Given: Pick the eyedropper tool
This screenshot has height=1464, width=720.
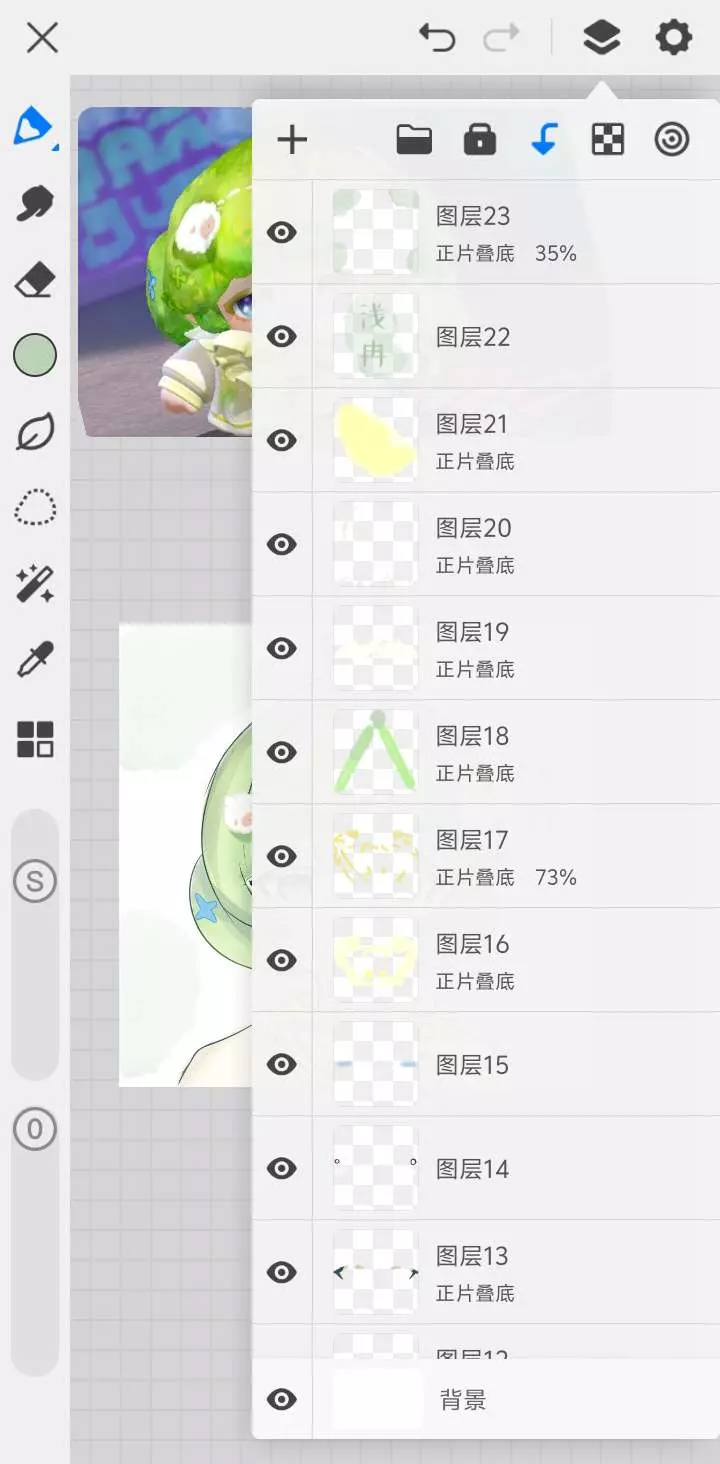Looking at the screenshot, I should (35, 660).
